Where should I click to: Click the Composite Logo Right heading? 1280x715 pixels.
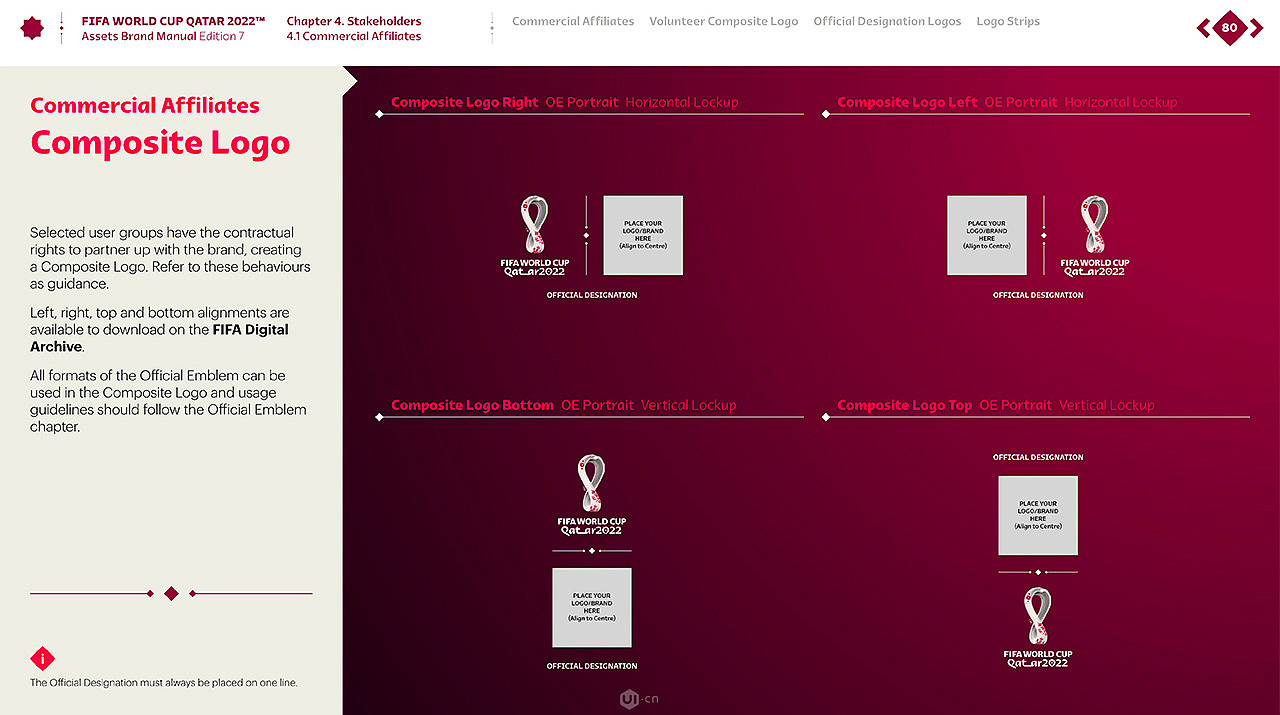tap(464, 102)
